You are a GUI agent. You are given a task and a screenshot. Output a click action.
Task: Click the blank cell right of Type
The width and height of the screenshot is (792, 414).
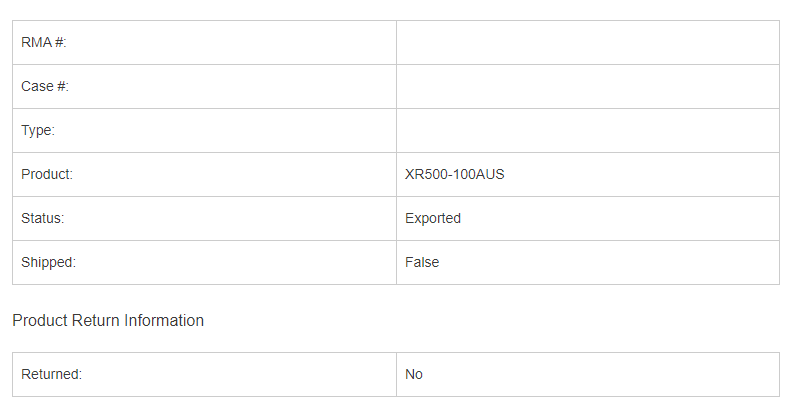click(x=587, y=130)
